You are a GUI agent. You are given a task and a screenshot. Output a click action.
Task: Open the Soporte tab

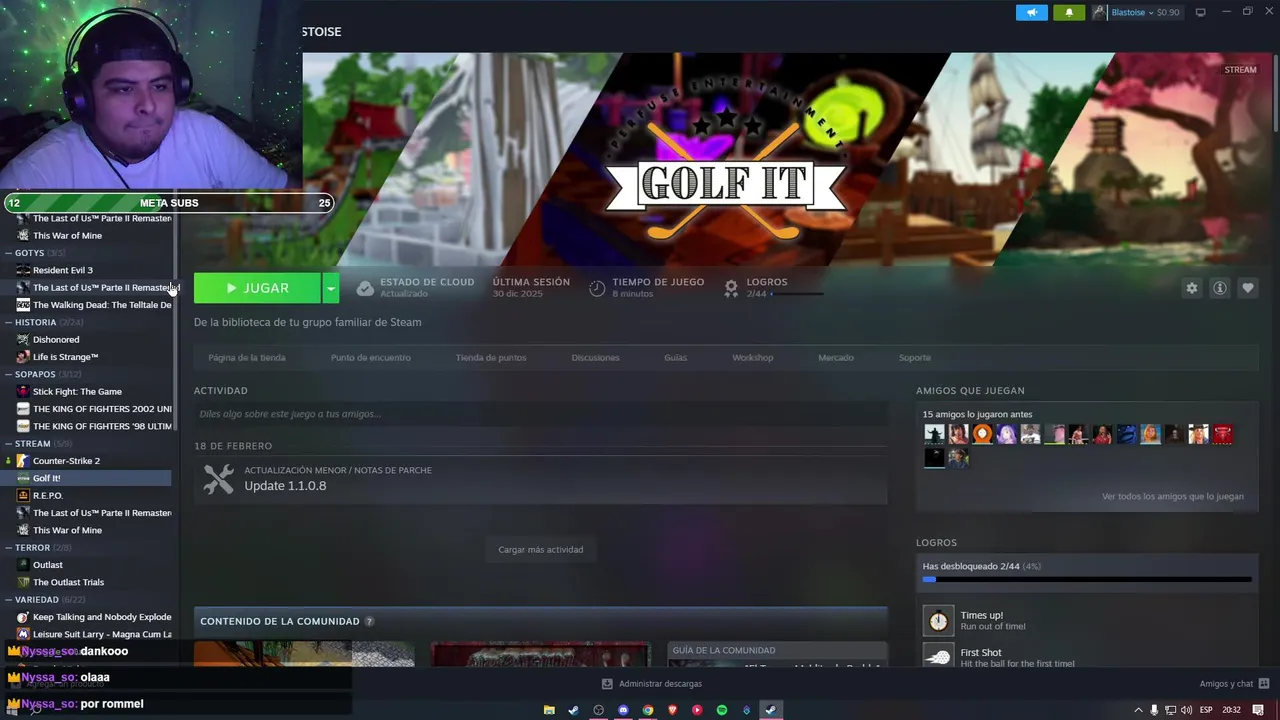tap(914, 357)
